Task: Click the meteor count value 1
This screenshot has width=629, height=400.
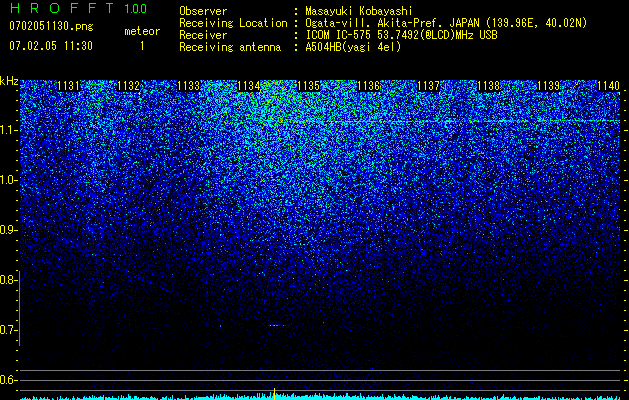Action: coord(142,46)
